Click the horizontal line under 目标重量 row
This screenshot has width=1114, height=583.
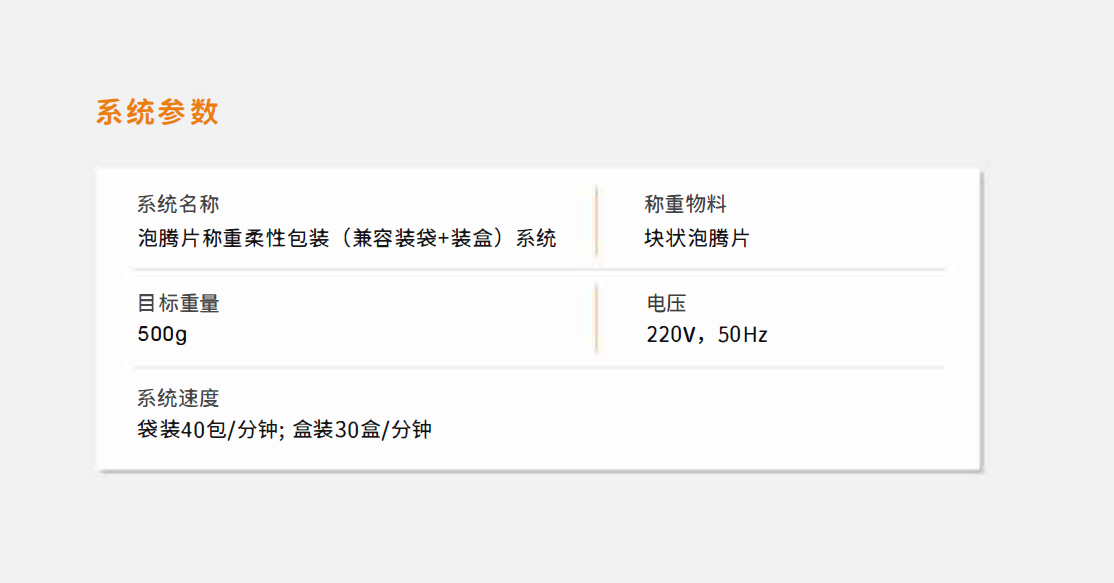pos(539,368)
